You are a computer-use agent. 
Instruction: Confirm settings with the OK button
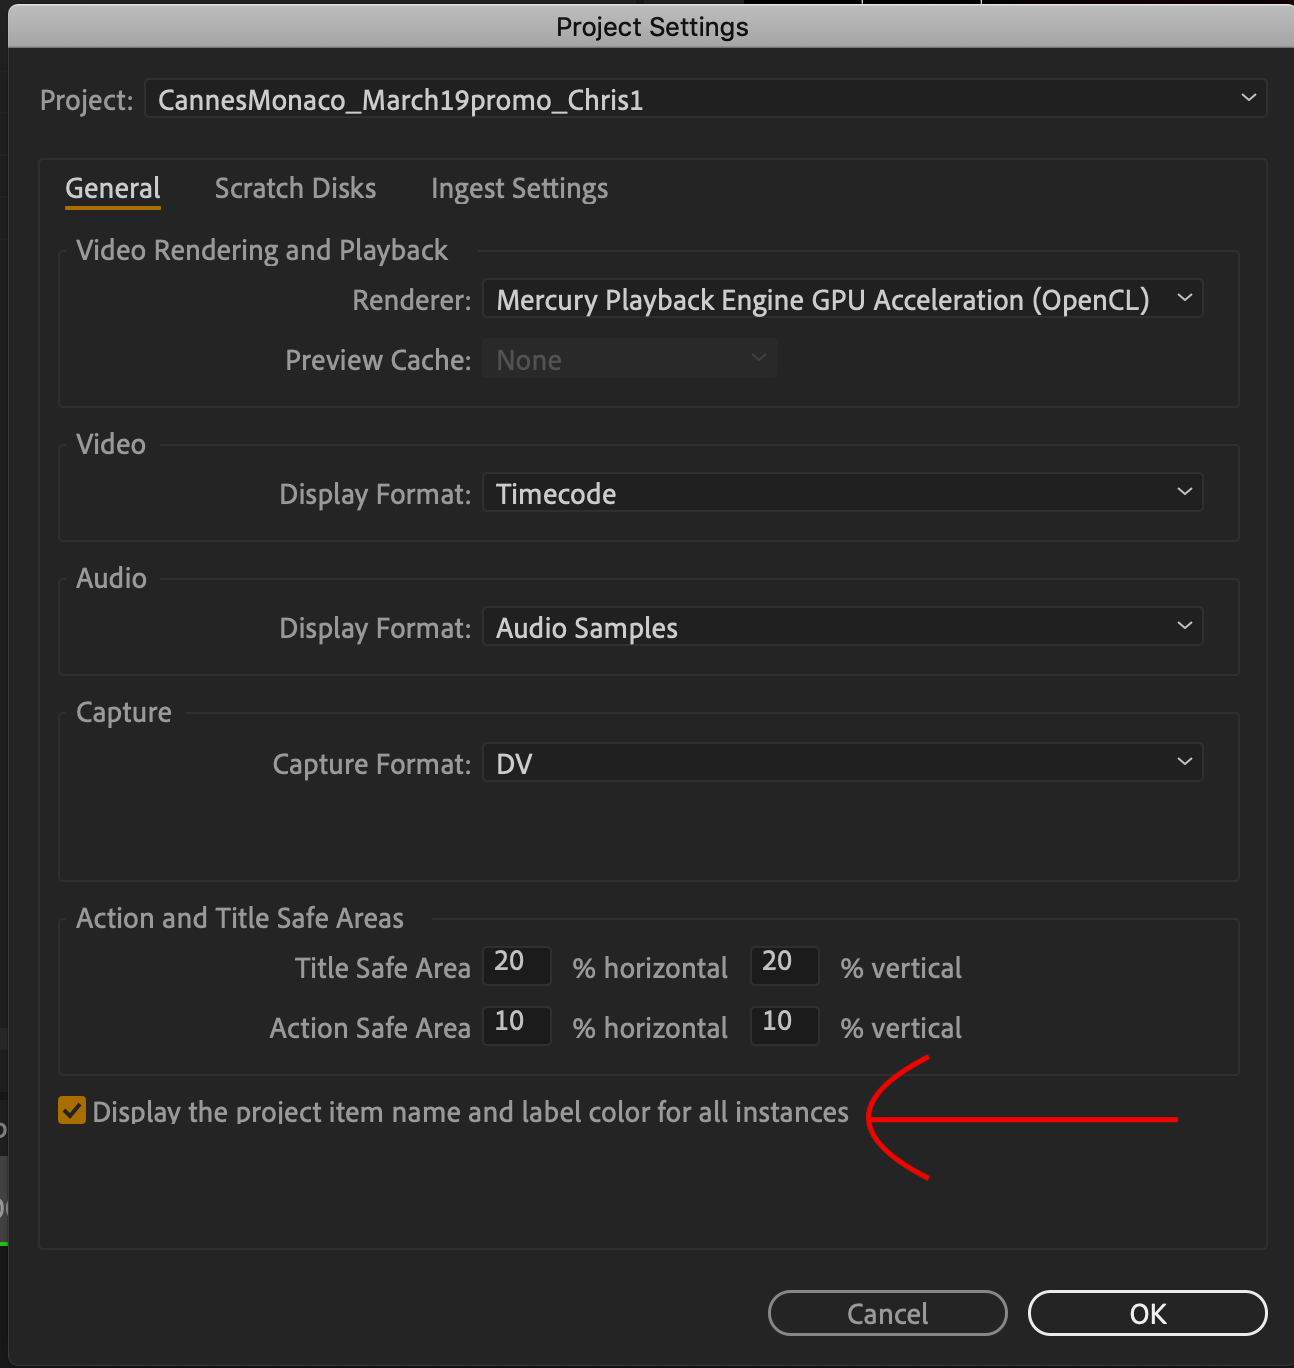1148,1313
